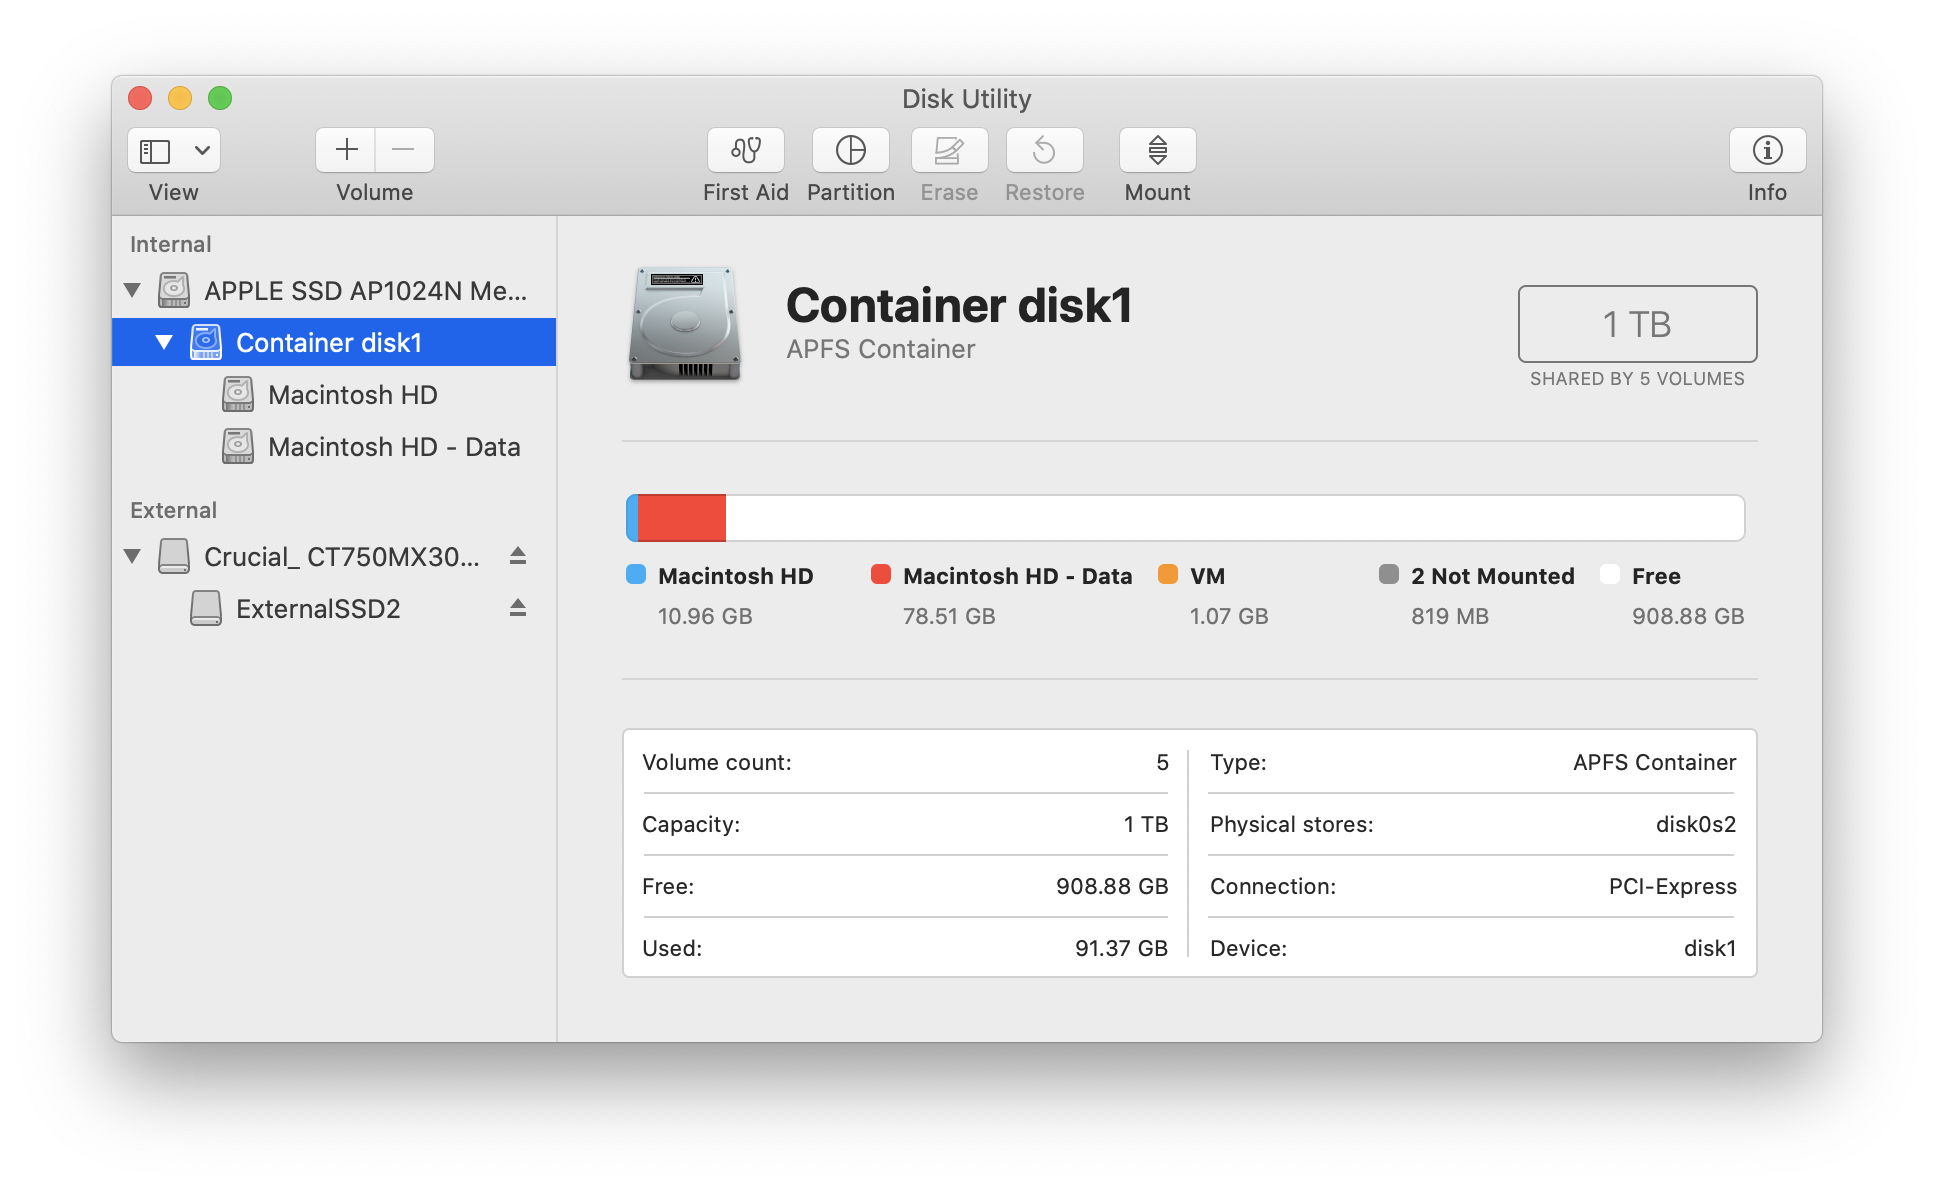Eject the Crucial external drive
Viewport: 1934px width, 1190px height.
click(x=518, y=556)
